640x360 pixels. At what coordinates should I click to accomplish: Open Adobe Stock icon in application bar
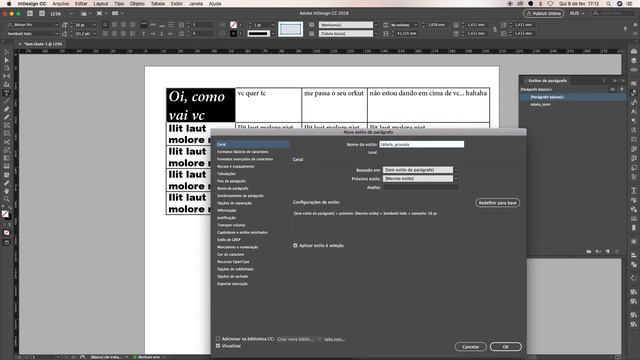click(x=42, y=13)
